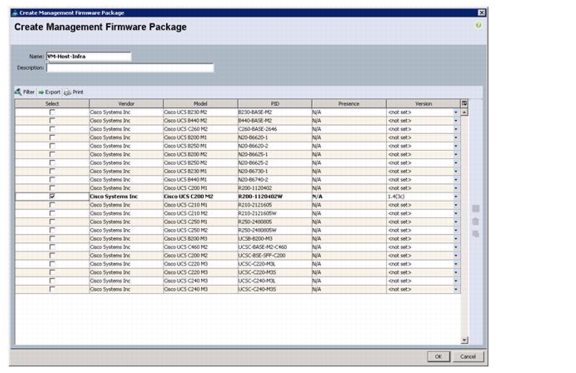Viewport: 576px width, 373px height.
Task: Cancel the firmware package dialog
Action: 468,356
